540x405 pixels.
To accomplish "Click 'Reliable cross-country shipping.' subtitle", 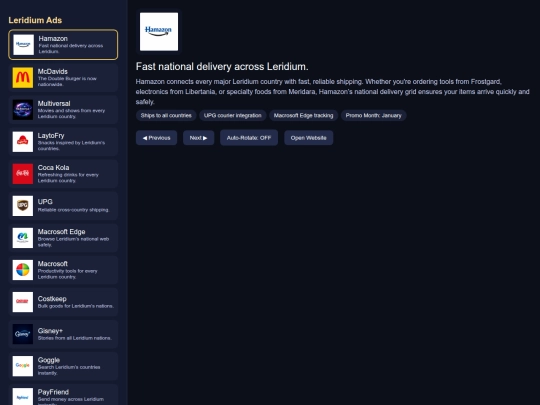I will [73, 210].
